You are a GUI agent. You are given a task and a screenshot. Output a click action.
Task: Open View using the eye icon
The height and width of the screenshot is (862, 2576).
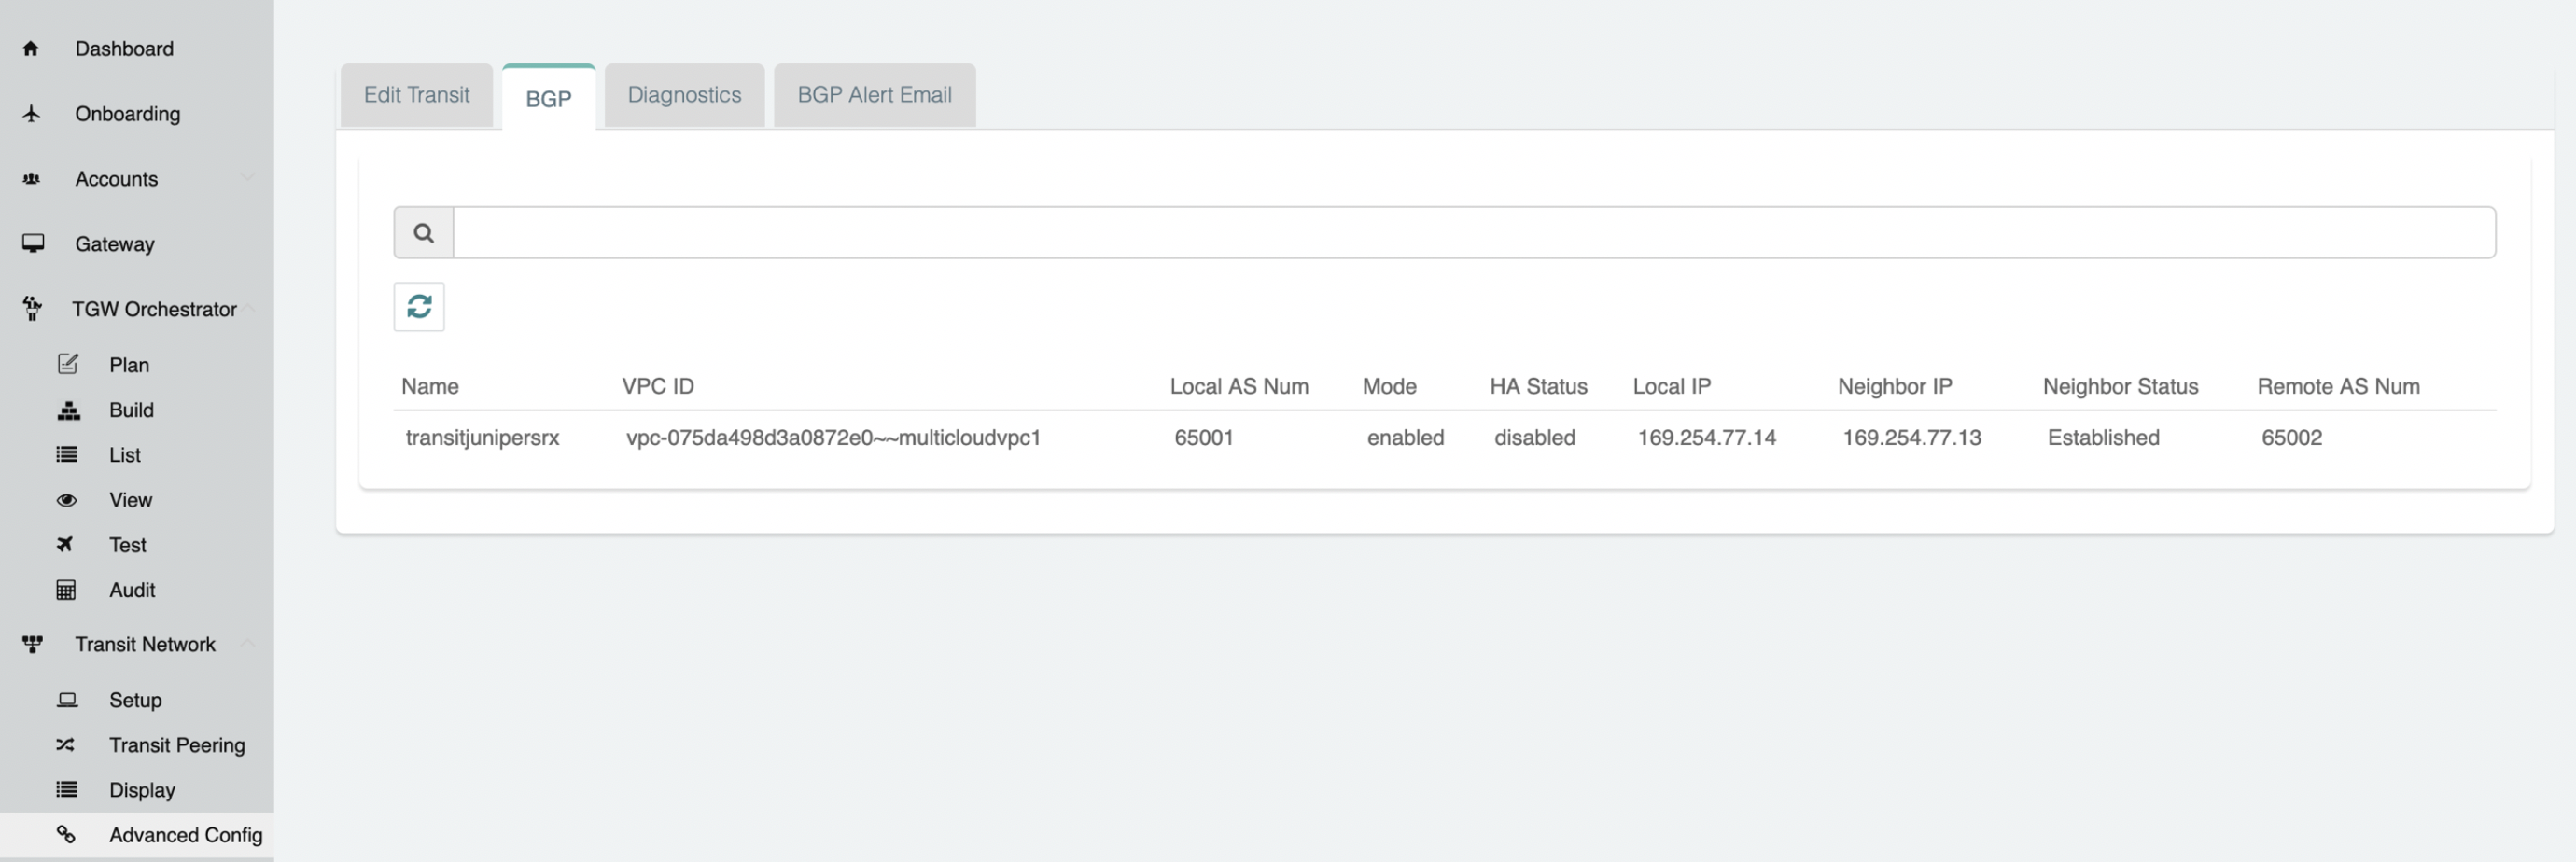point(66,500)
